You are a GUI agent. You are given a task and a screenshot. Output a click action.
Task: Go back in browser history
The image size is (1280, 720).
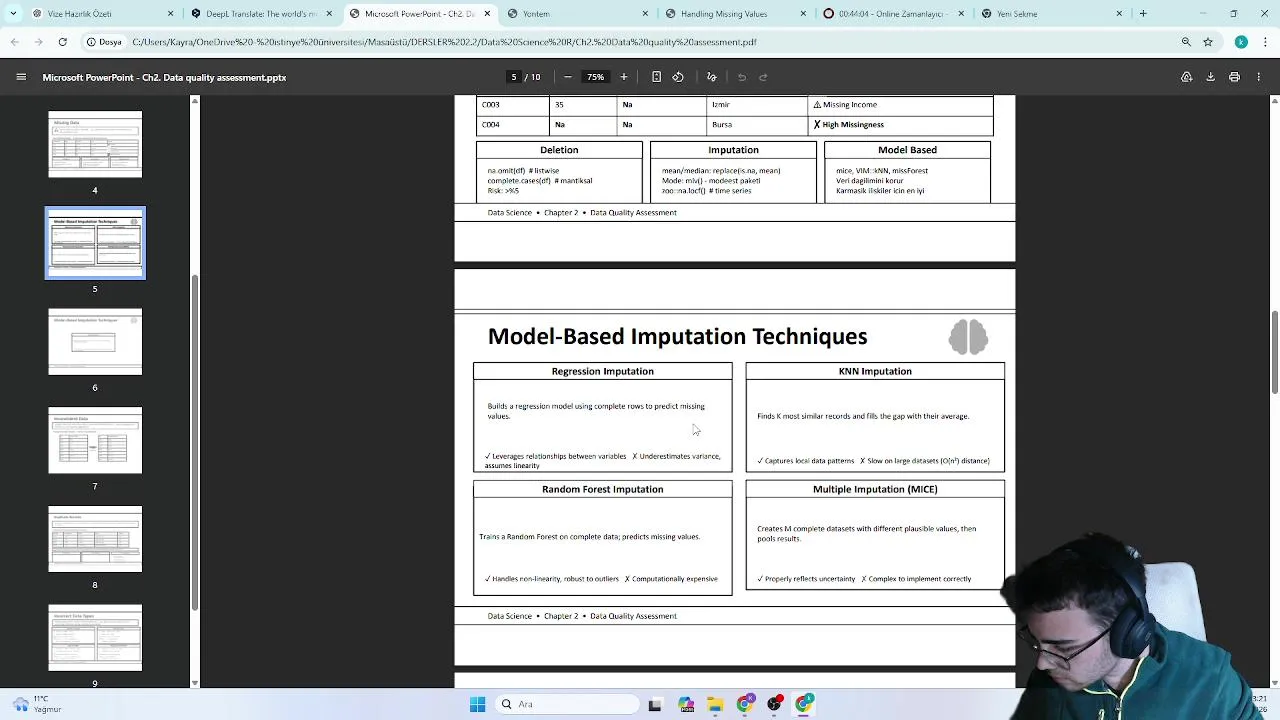(x=15, y=42)
